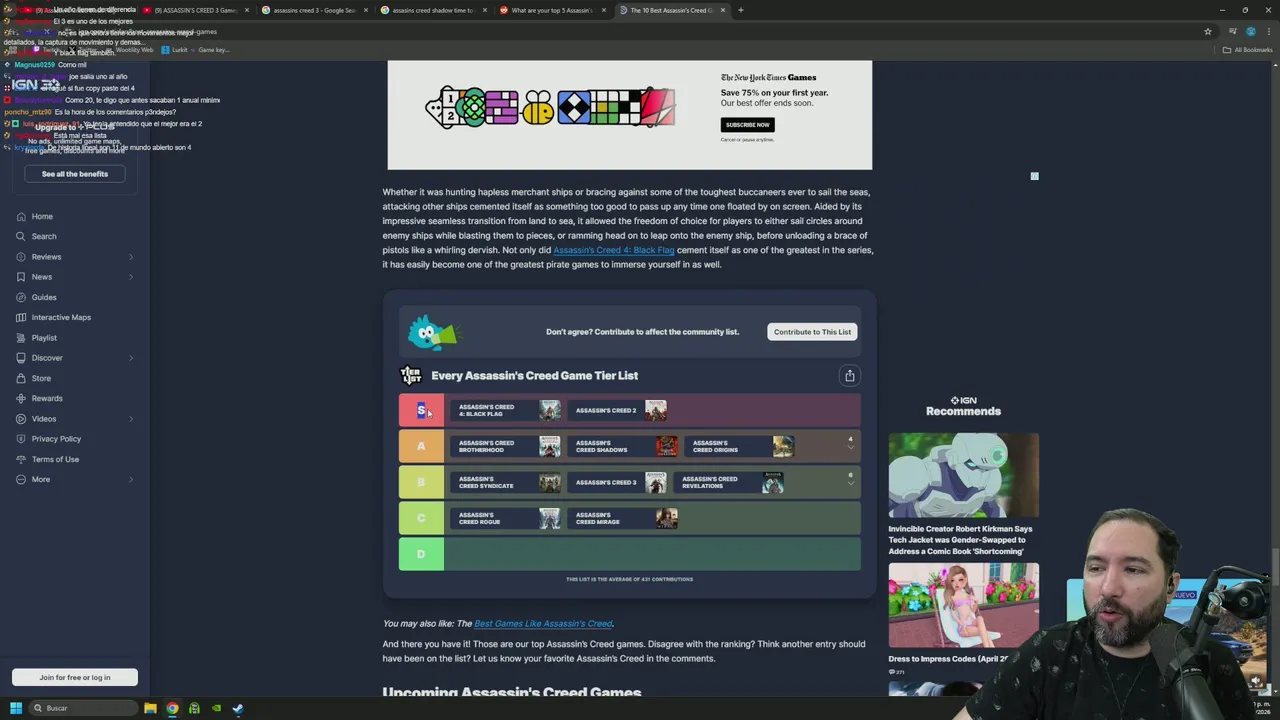The image size is (1280, 720).
Task: Open the Invincible Creator Robert Kirkman article
Action: click(x=960, y=540)
